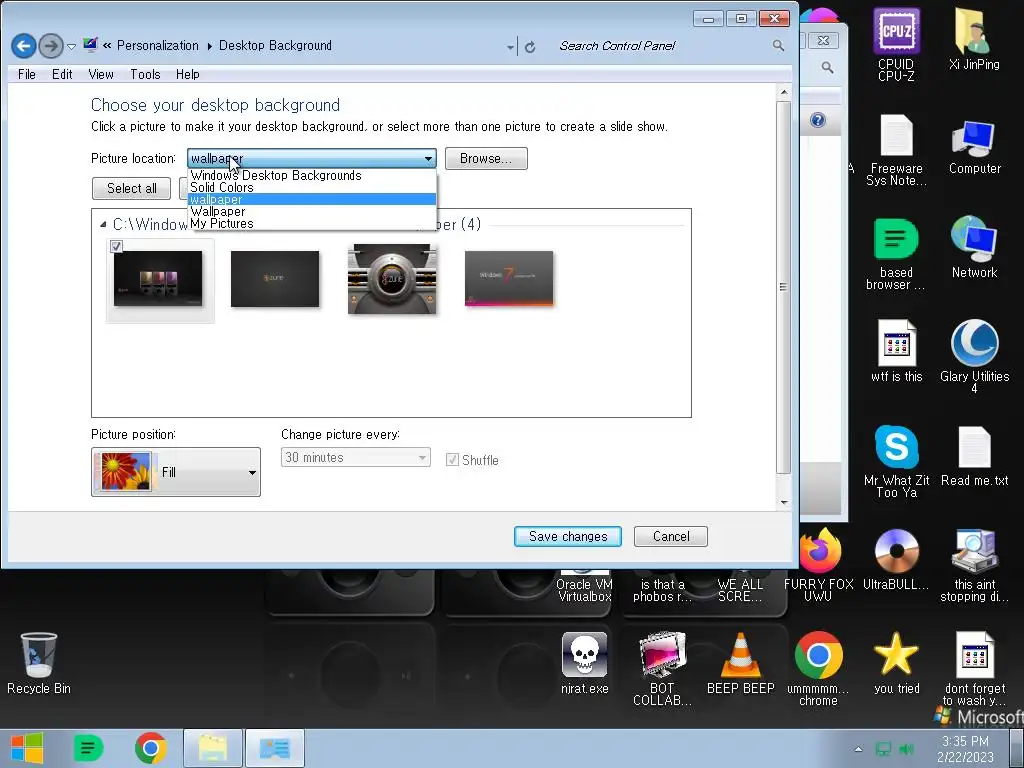Click the refresh address bar icon

(530, 46)
